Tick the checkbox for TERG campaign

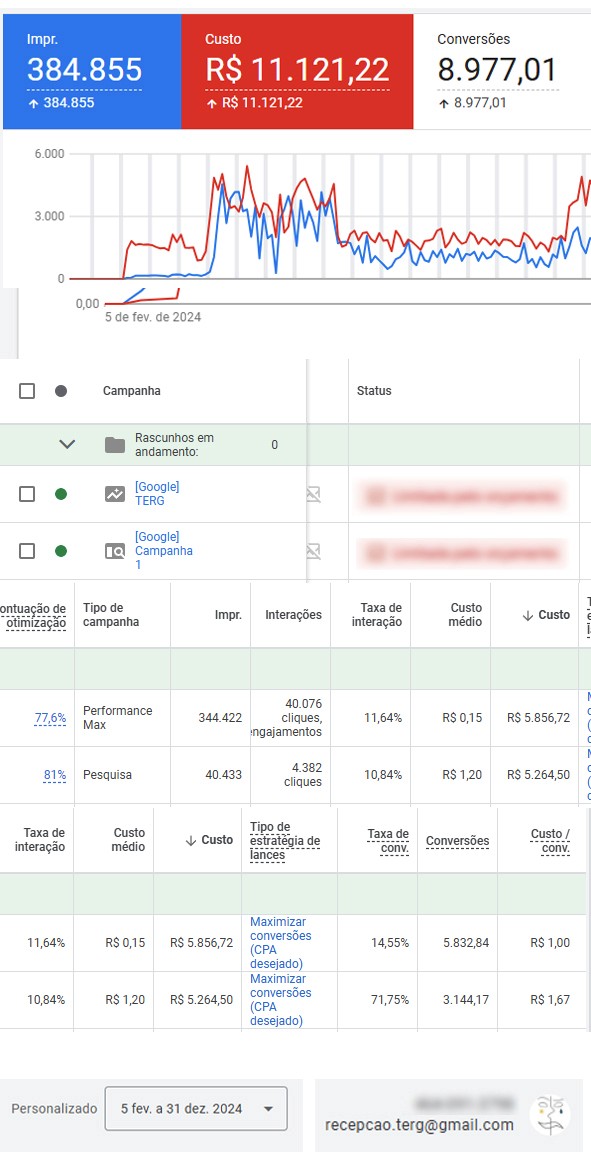pyautogui.click(x=27, y=494)
